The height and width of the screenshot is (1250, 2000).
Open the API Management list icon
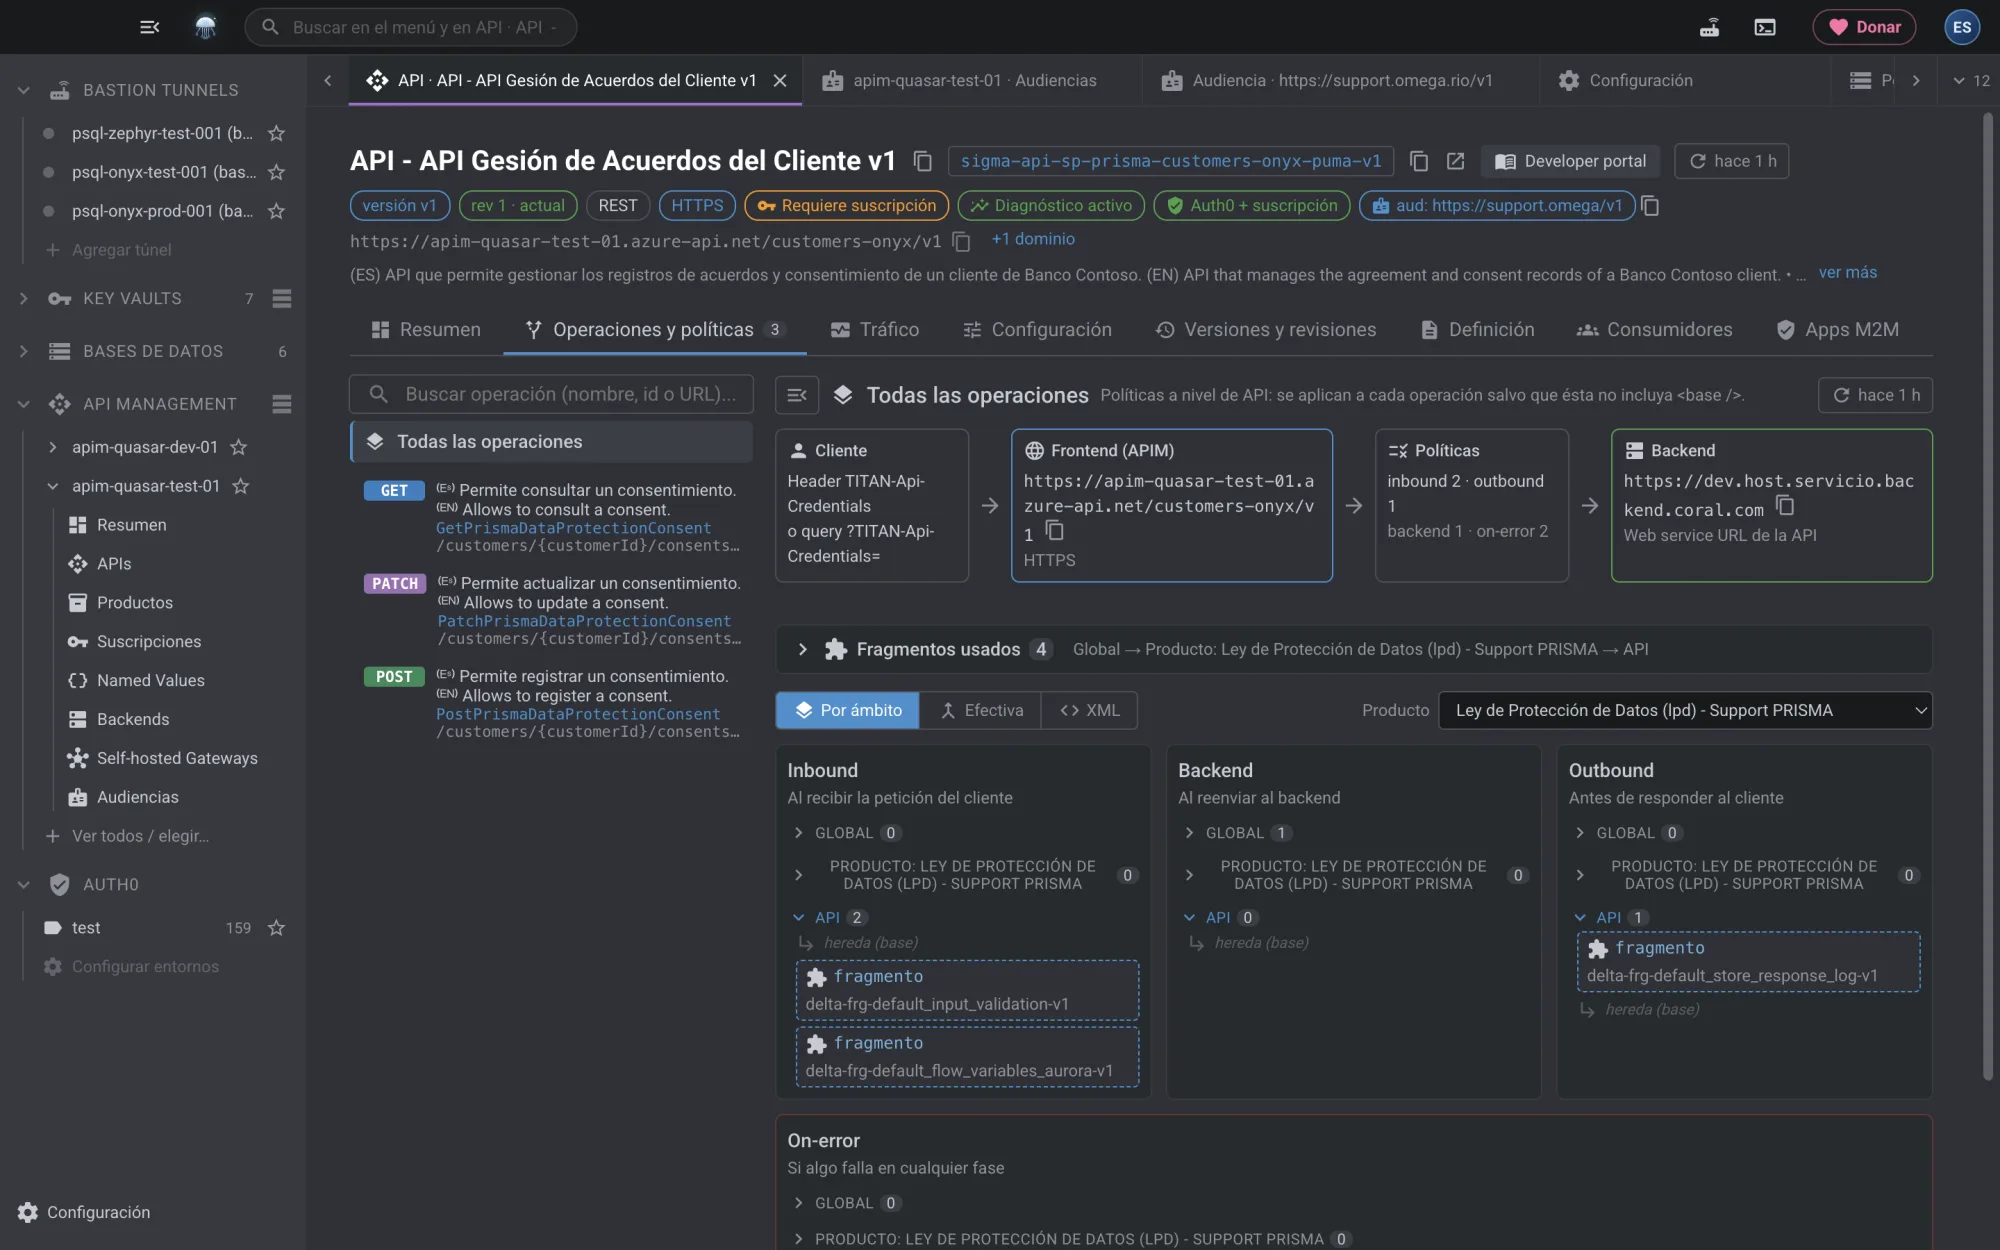point(282,404)
